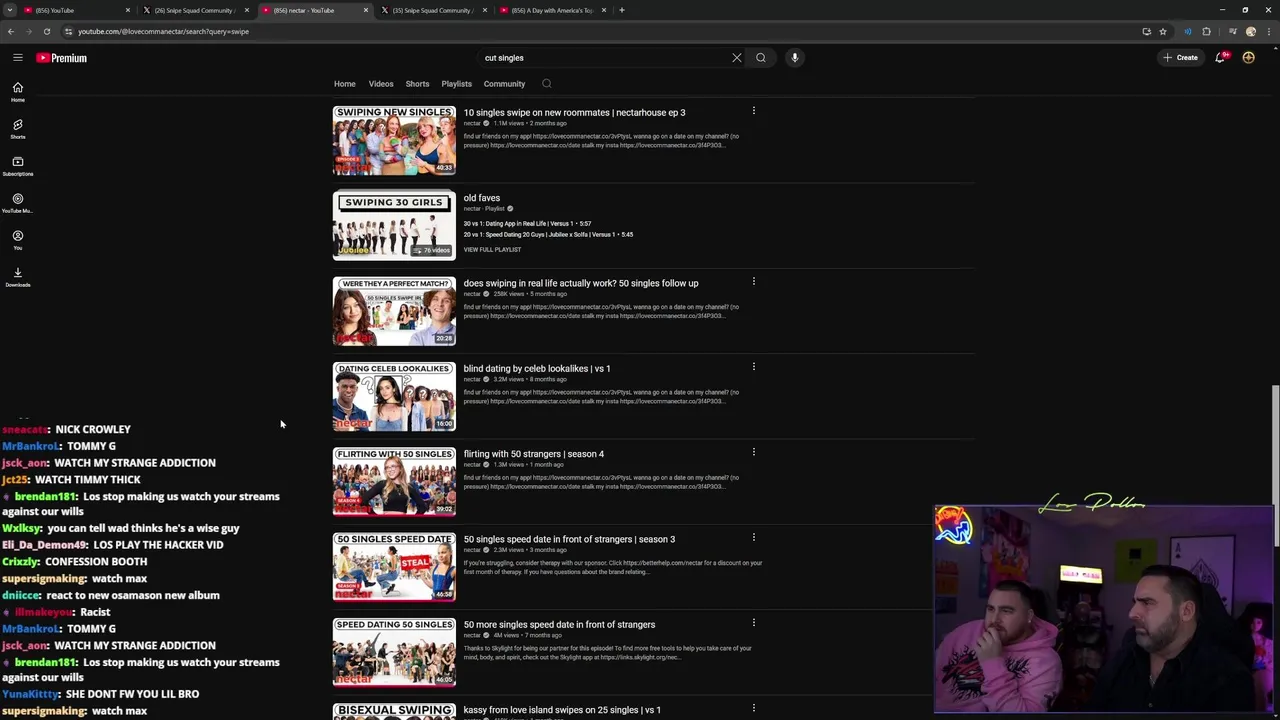Click the search magnifier button
Viewport: 1280px width, 720px height.
coord(761,58)
